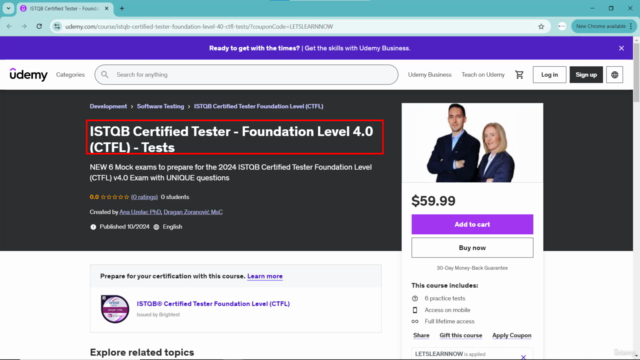Click the Published 10/2024 text

click(124, 227)
